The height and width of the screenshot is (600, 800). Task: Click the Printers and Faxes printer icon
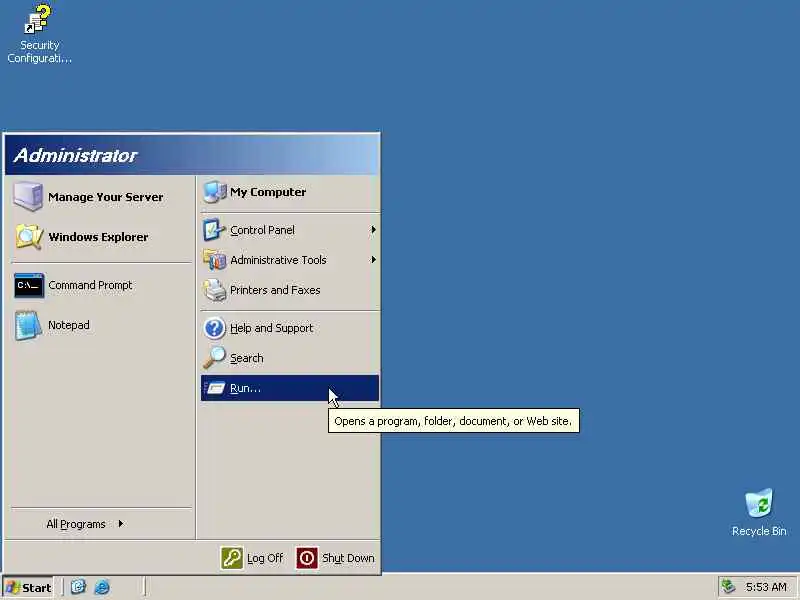click(214, 290)
